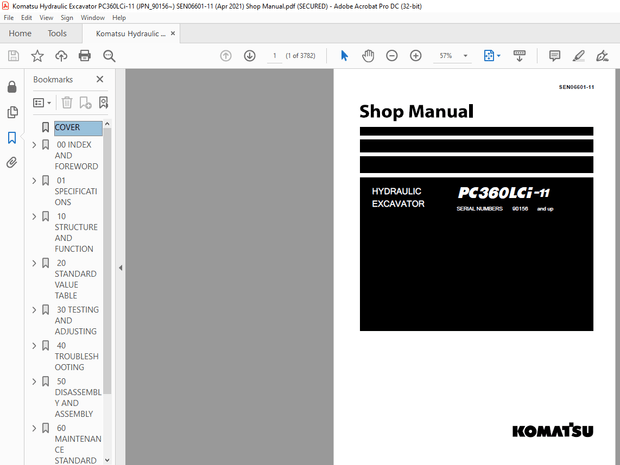Click the scrolling mode keyboard-arrow icon
The image size is (620, 465).
[519, 56]
